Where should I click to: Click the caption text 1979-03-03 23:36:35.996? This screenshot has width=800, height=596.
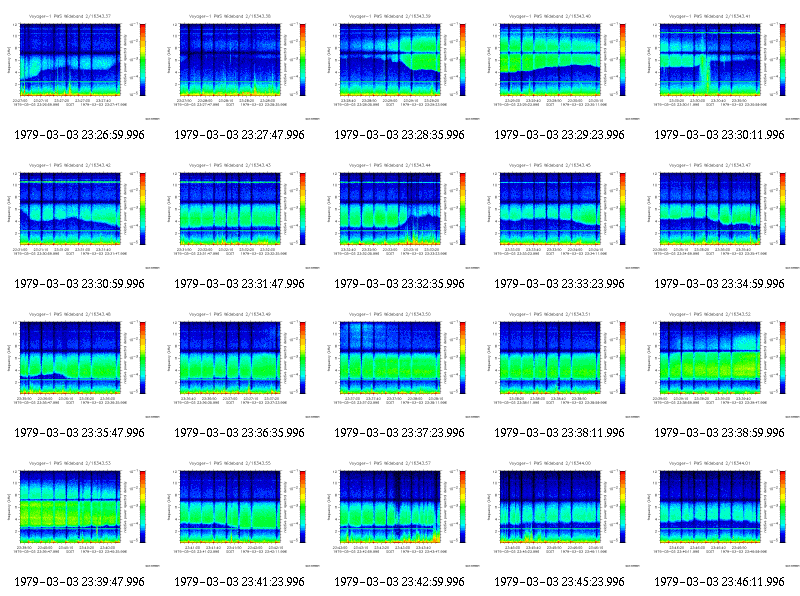239,433
